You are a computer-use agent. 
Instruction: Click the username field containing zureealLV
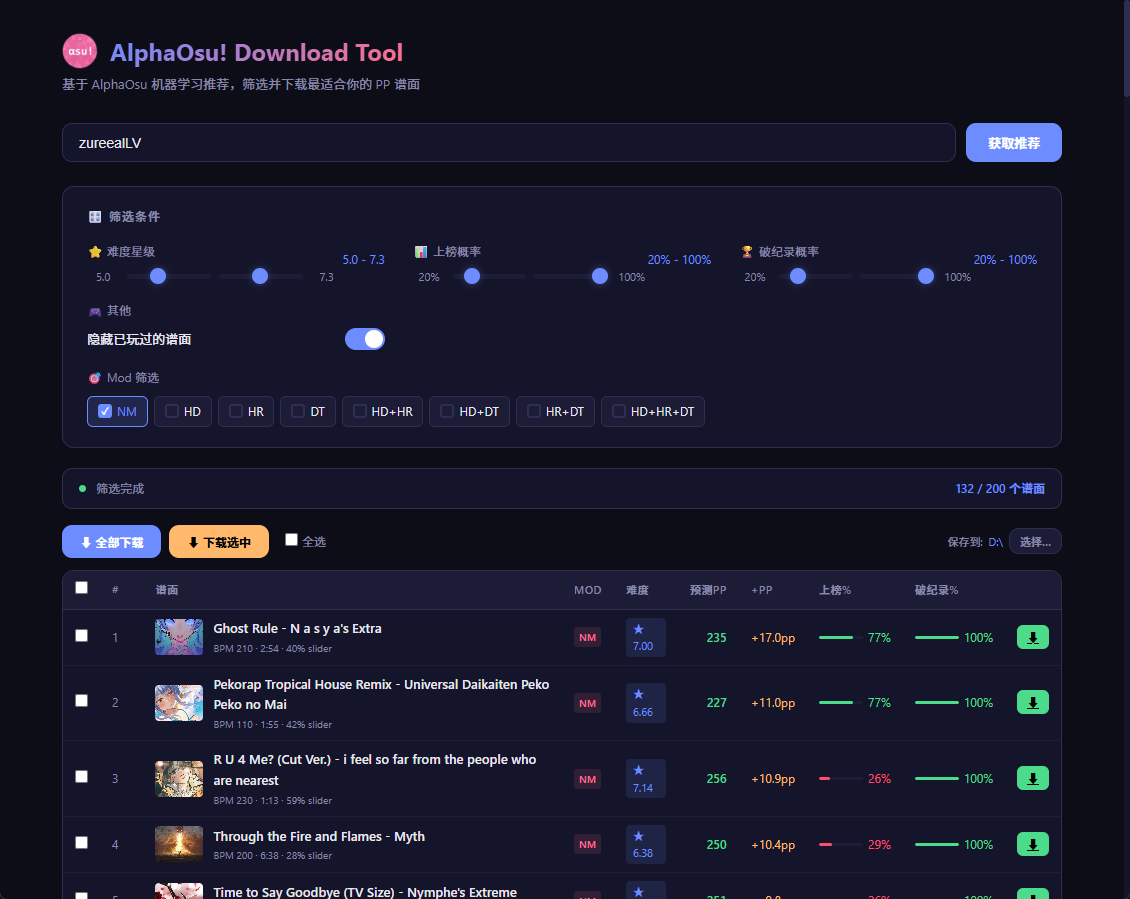509,143
